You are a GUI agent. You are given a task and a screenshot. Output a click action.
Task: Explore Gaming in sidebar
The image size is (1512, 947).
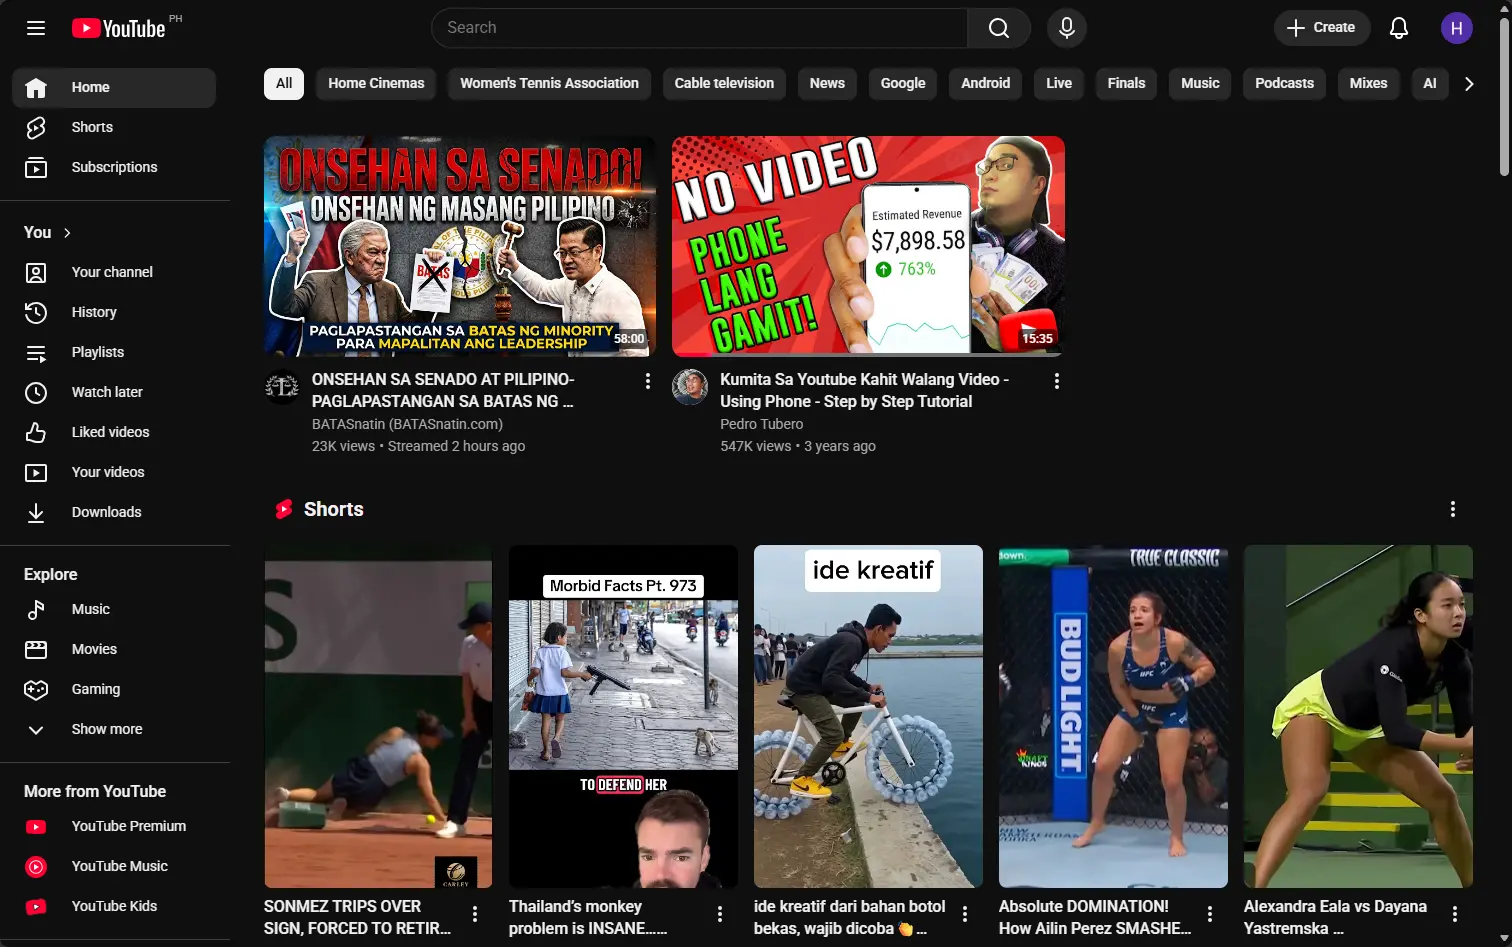coord(114,689)
